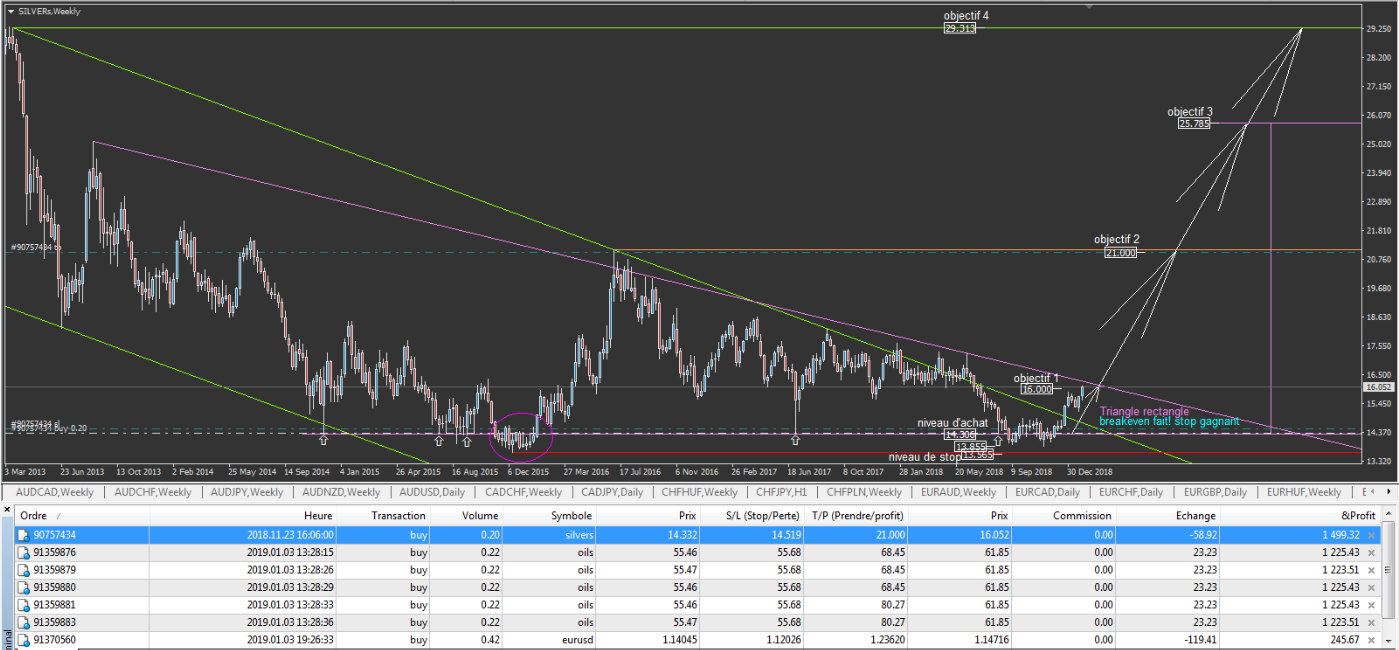Image resolution: width=1399 pixels, height=650 pixels.
Task: Close oils order 91359883 via x icon
Action: (1371, 622)
